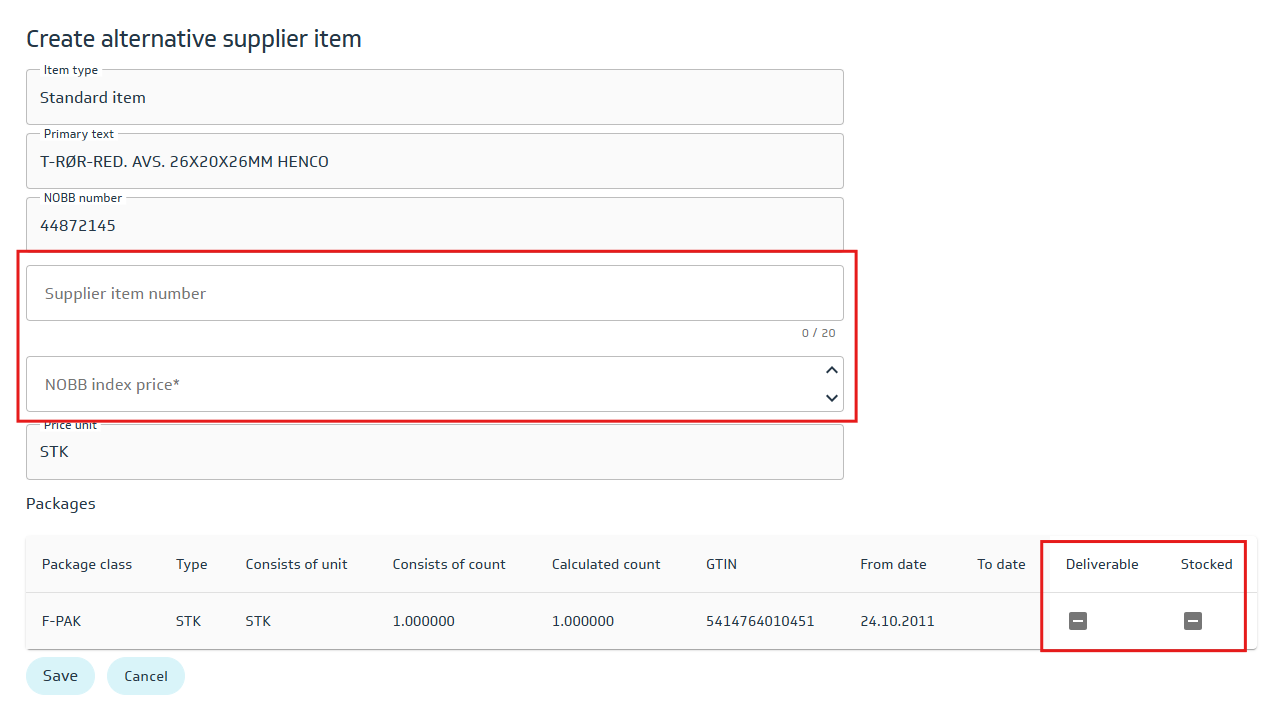Click the GTIN value 5414764010451
Screen dimensions: 1278x722
point(760,621)
